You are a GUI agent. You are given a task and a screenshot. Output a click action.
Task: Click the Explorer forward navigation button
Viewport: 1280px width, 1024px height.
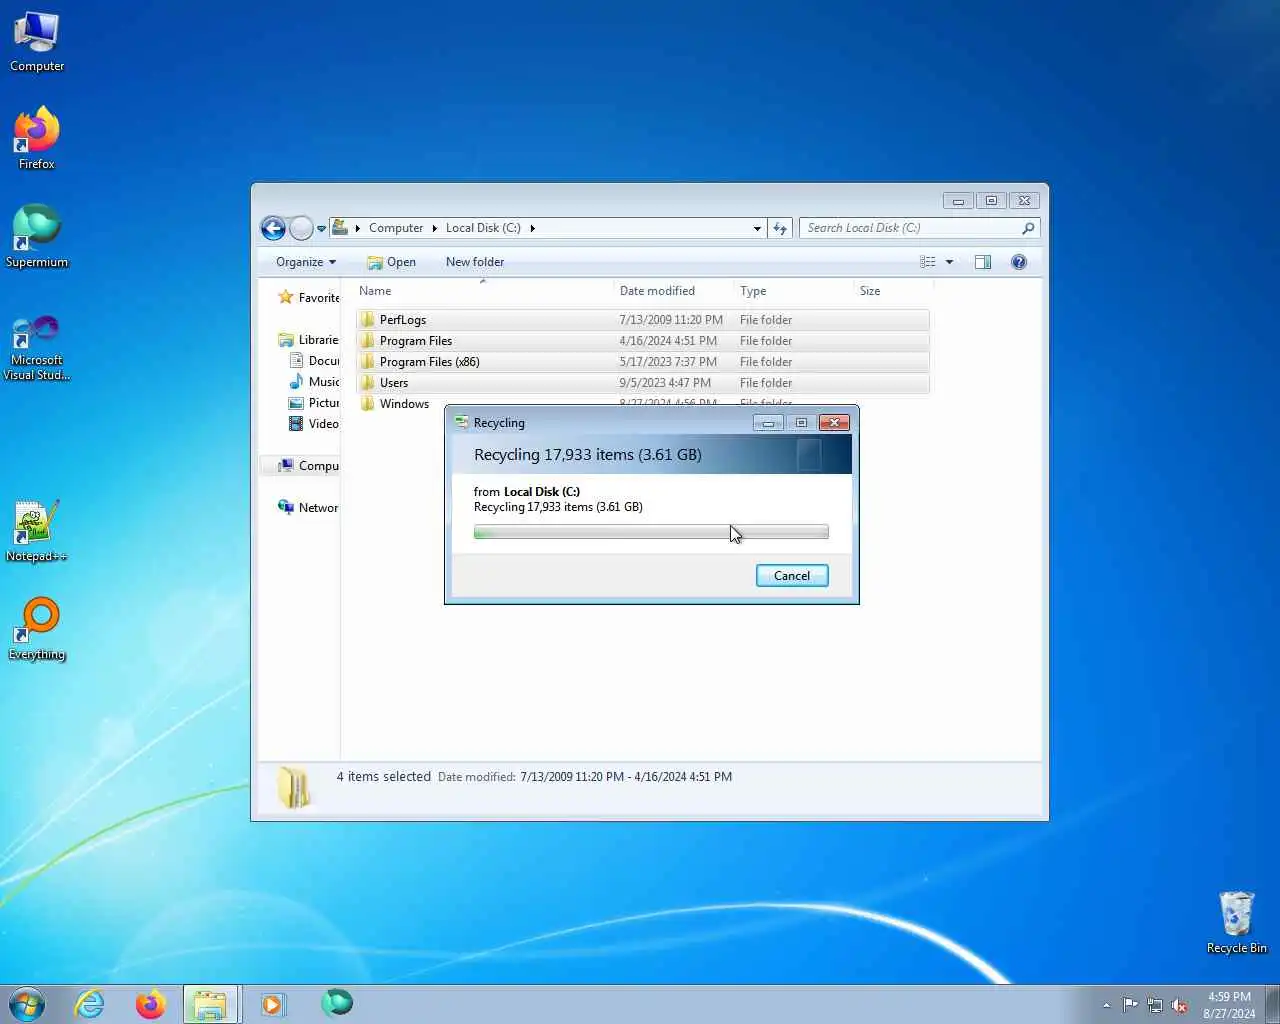(x=301, y=228)
